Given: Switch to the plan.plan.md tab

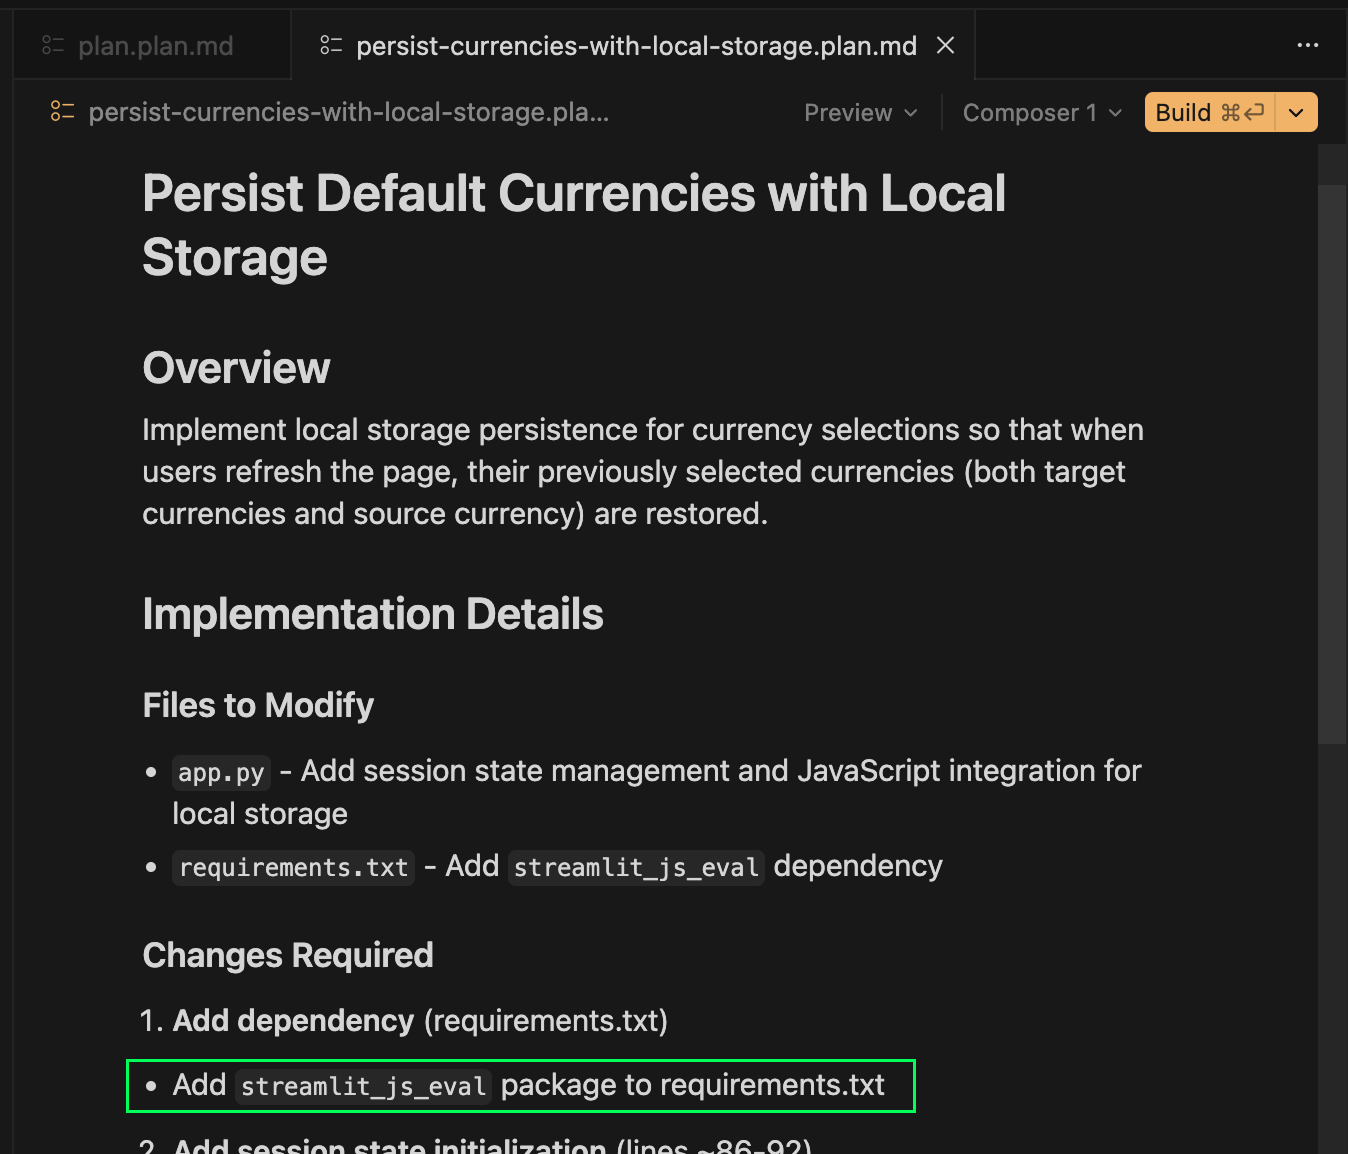Looking at the screenshot, I should (x=155, y=46).
